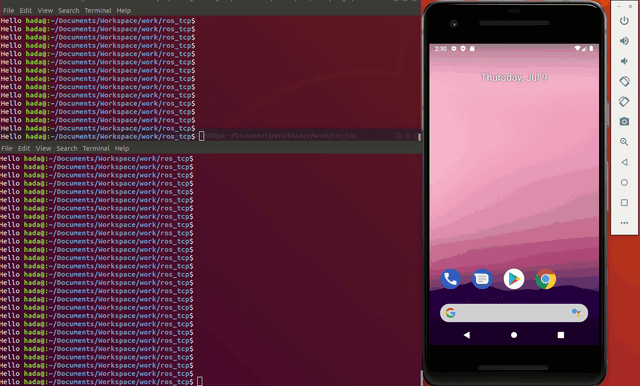The width and height of the screenshot is (640, 386).
Task: Tap the Thursday, Jul 9 date widget
Action: point(514,78)
